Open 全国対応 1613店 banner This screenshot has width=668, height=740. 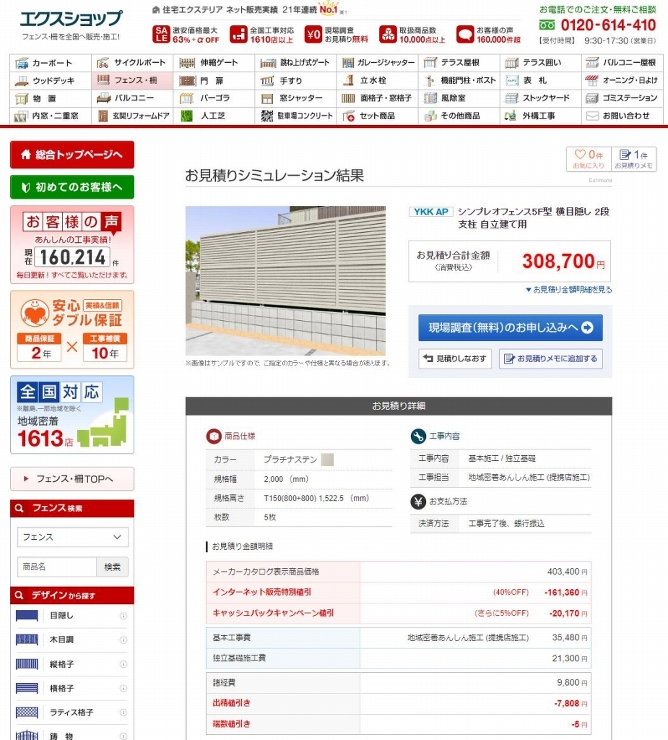[x=72, y=414]
